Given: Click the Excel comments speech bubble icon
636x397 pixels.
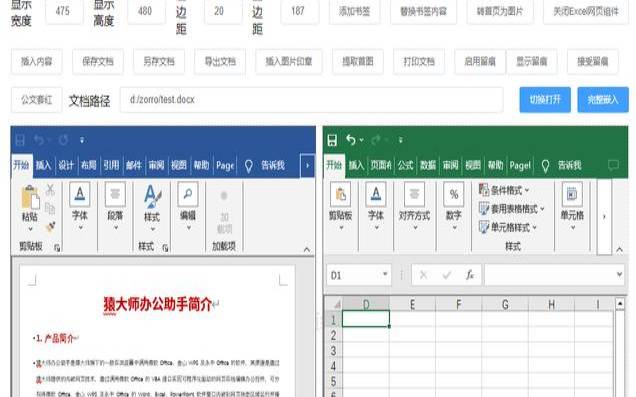Looking at the screenshot, I should [x=613, y=165].
